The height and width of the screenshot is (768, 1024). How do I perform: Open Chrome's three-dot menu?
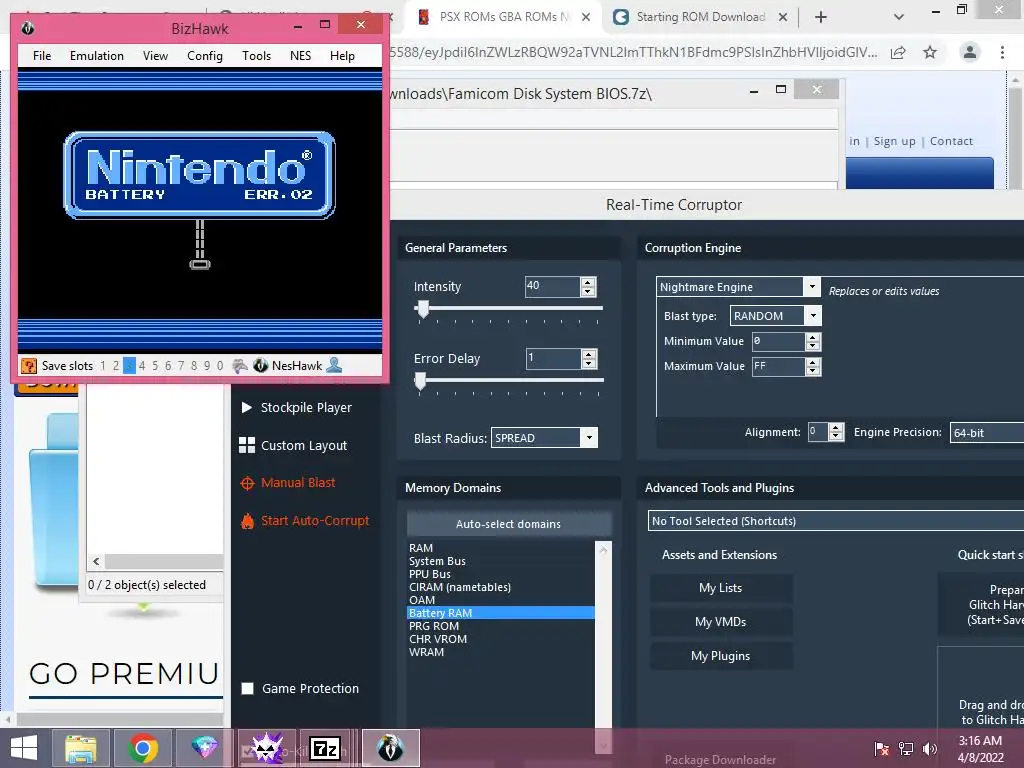(1002, 52)
